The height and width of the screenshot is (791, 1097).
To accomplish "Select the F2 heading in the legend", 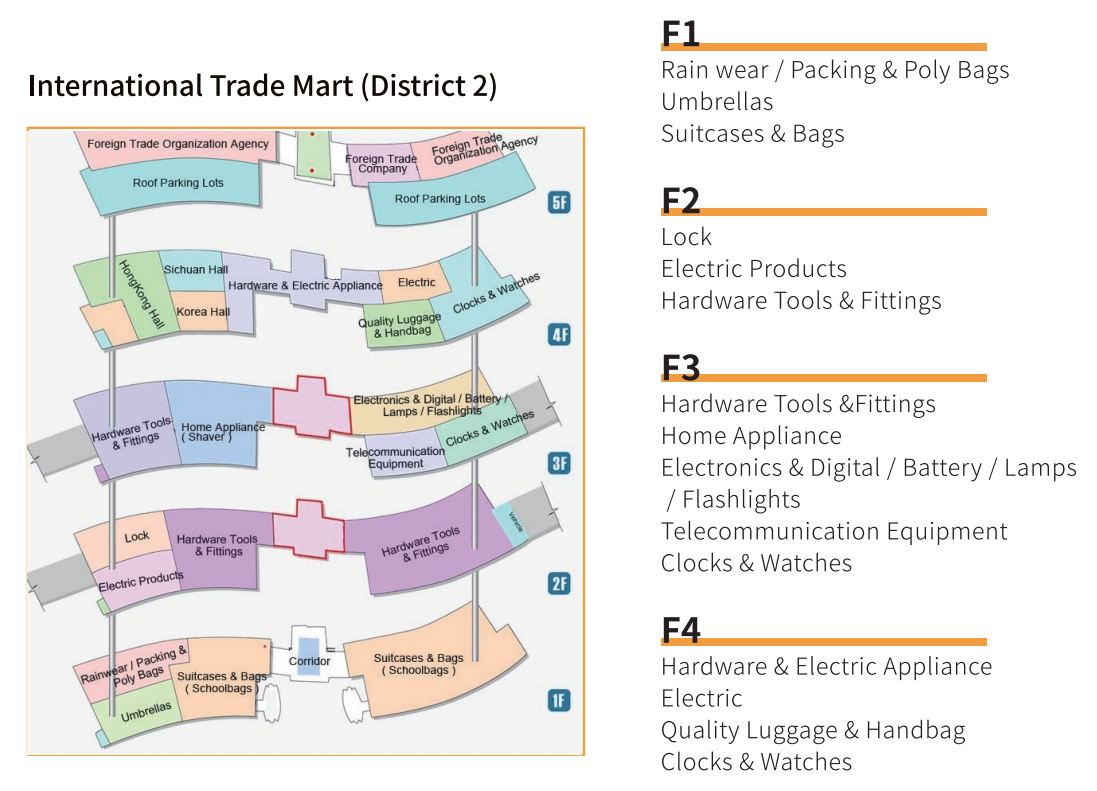I will pyautogui.click(x=681, y=201).
